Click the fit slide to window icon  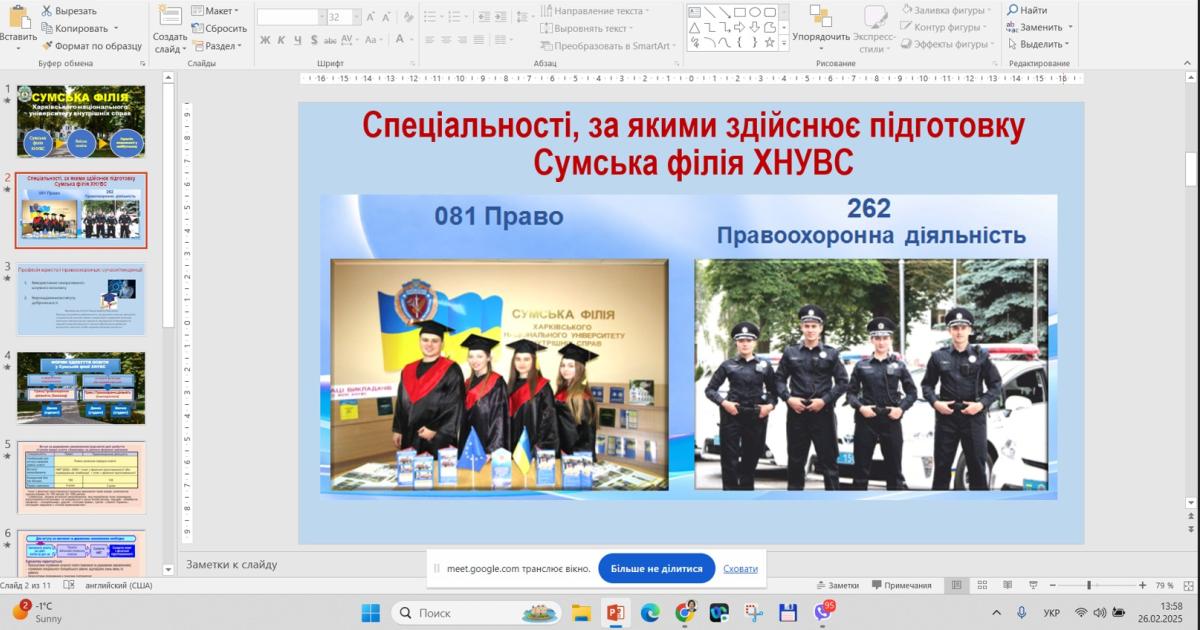(x=1188, y=585)
